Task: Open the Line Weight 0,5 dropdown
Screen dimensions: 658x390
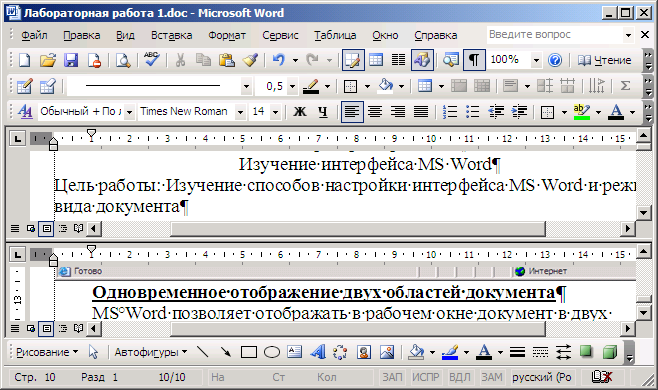Action: (x=292, y=86)
